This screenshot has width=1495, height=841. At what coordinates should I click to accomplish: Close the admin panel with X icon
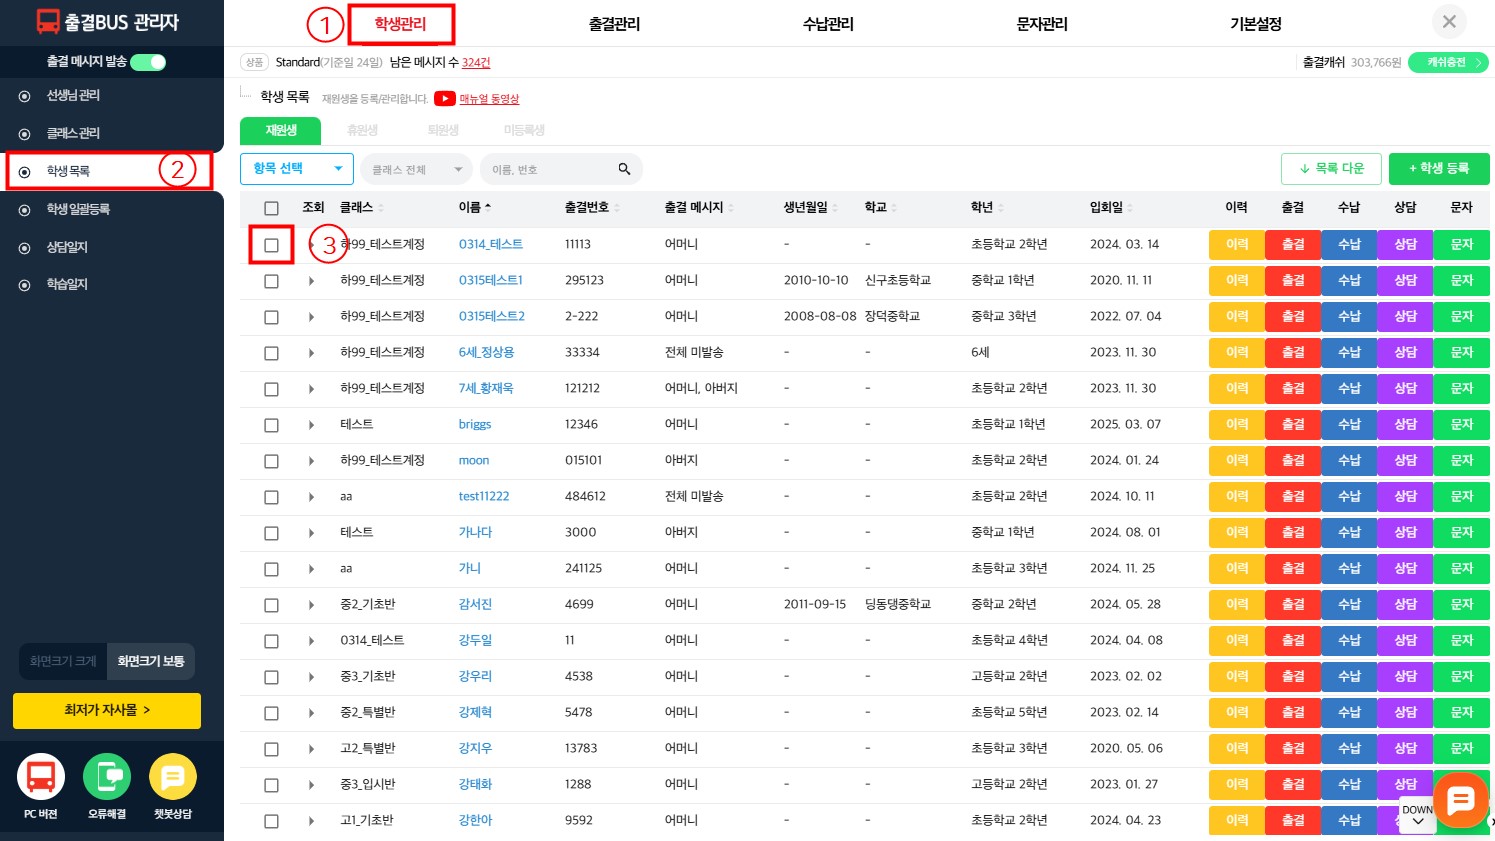point(1448,21)
